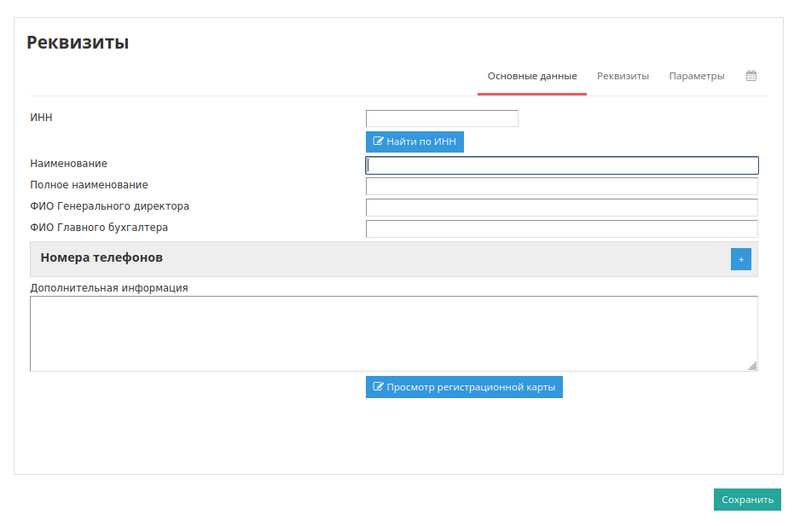Screen dimensions: 800x526
Task: Click the plus icon in Номера телефонов
Action: 741,259
